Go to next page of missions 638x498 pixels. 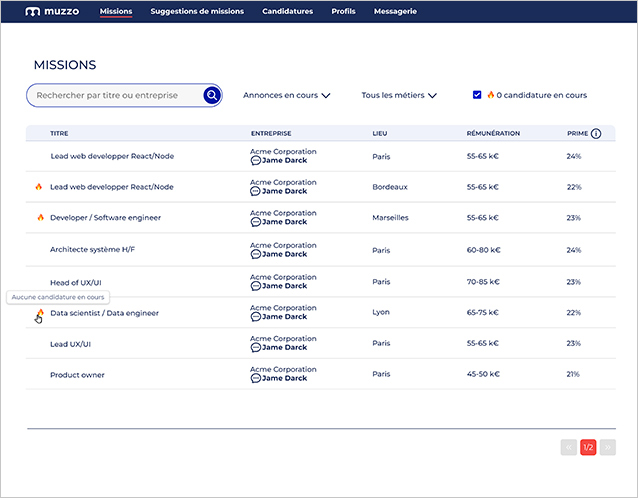pyautogui.click(x=608, y=448)
